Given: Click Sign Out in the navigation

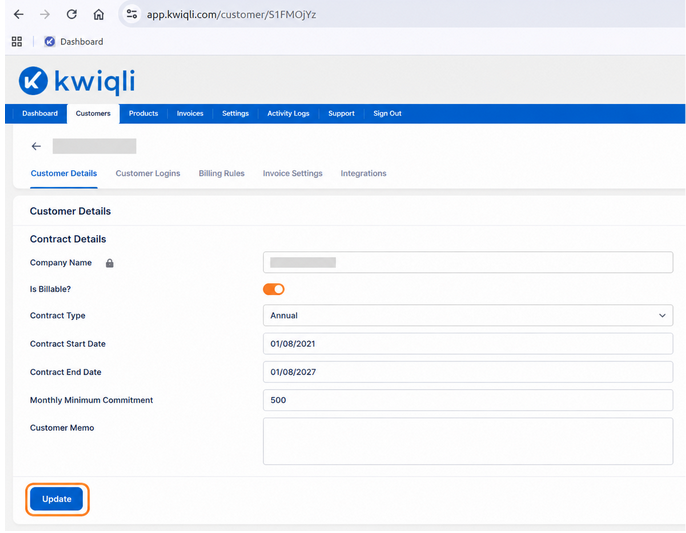Looking at the screenshot, I should (x=387, y=113).
